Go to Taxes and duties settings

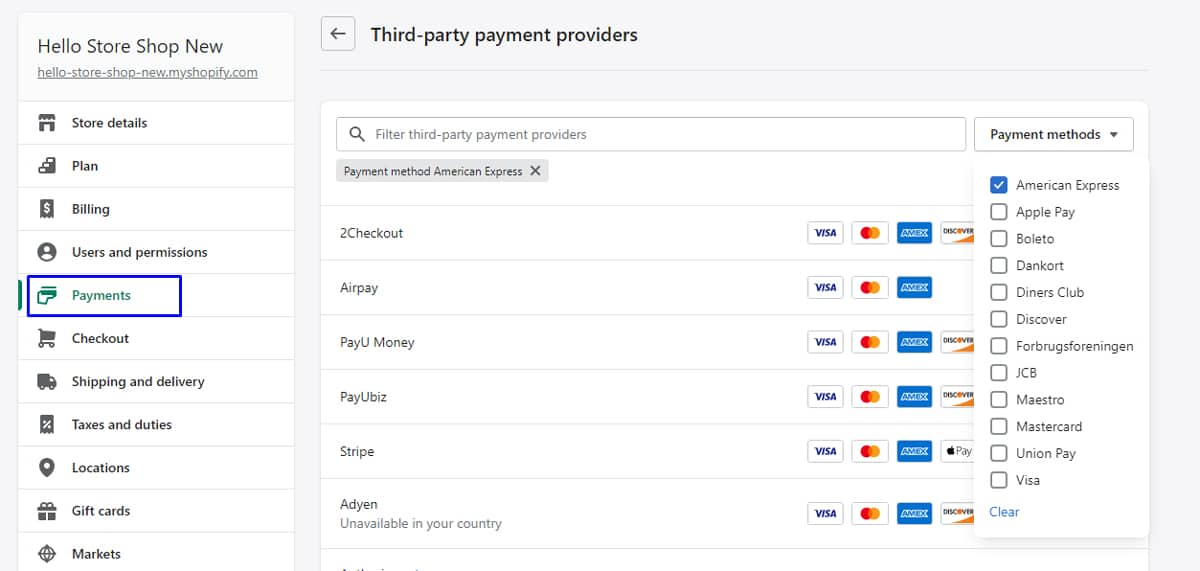pos(121,424)
